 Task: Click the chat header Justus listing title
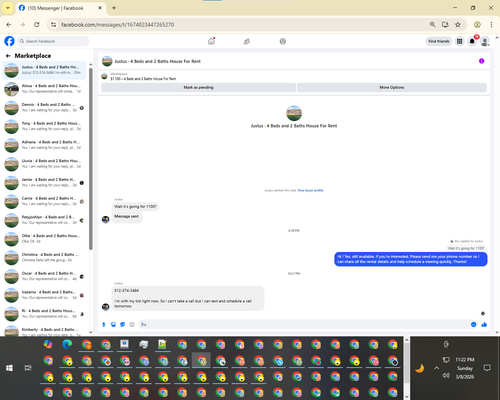coord(157,61)
